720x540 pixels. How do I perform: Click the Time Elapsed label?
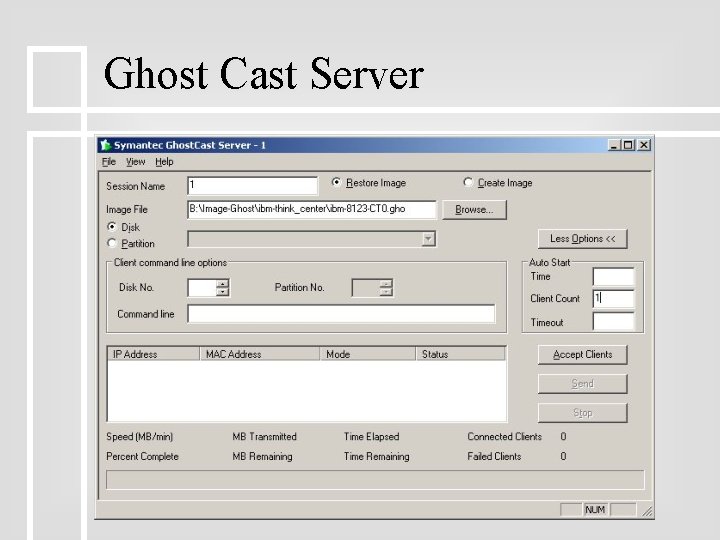(371, 437)
